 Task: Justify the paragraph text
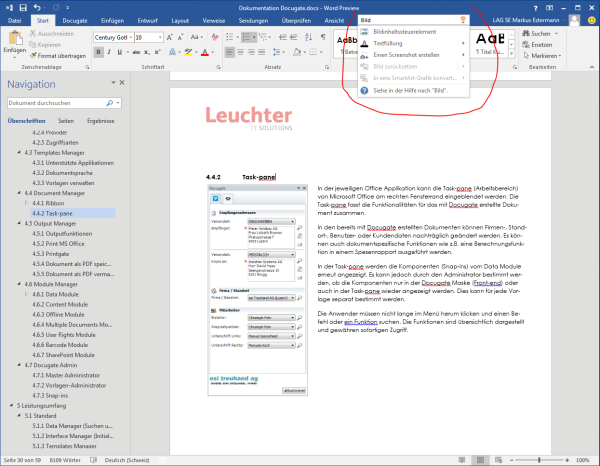(262, 52)
